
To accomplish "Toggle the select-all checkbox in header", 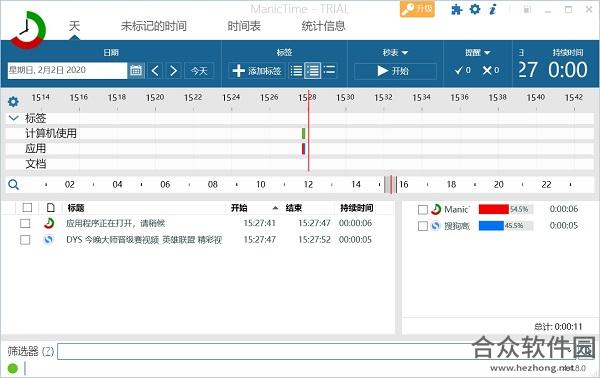I will pyautogui.click(x=27, y=208).
